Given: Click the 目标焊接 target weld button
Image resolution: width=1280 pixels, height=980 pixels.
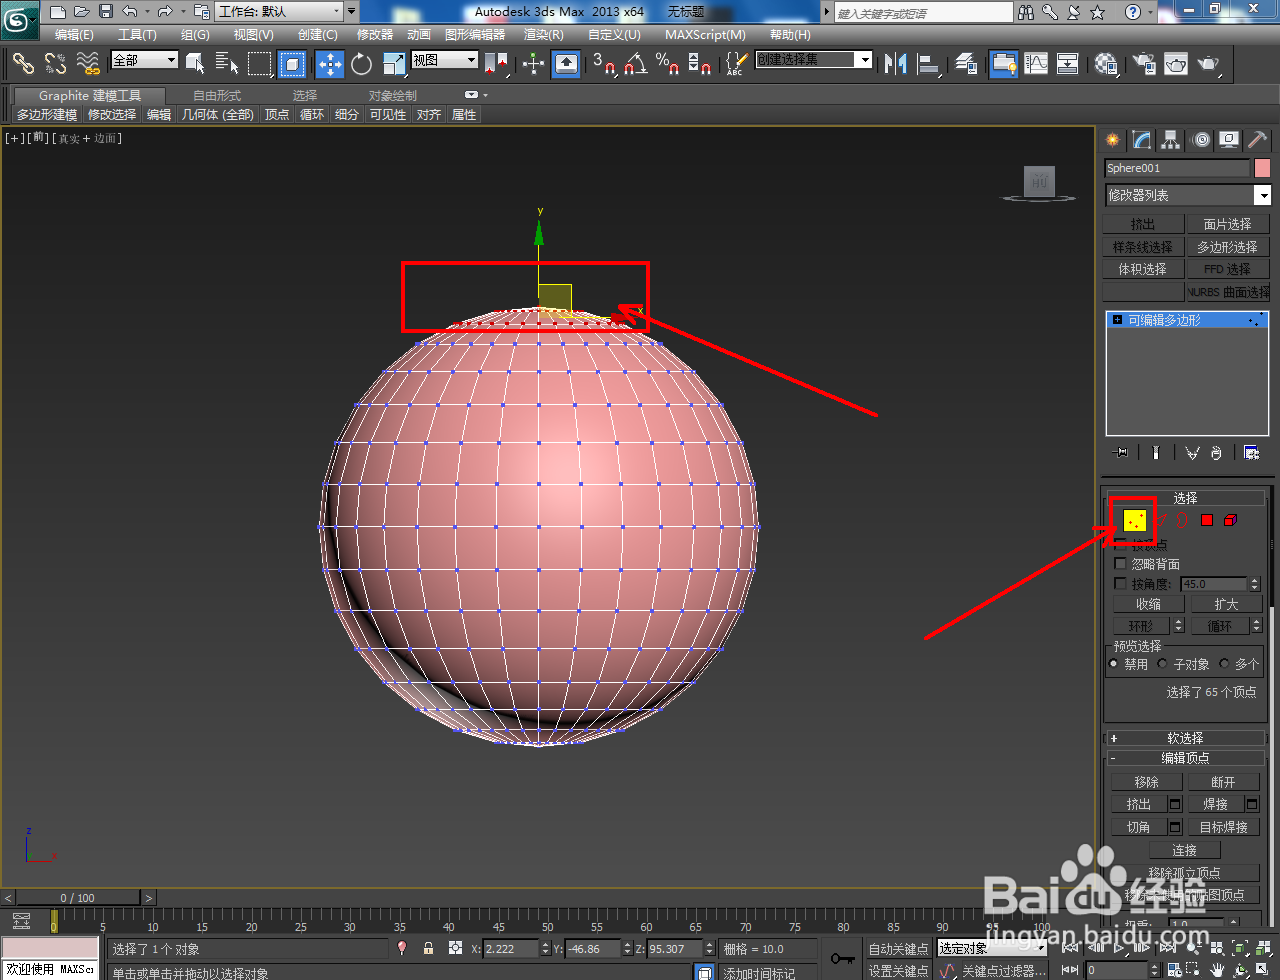Looking at the screenshot, I should tap(1223, 827).
